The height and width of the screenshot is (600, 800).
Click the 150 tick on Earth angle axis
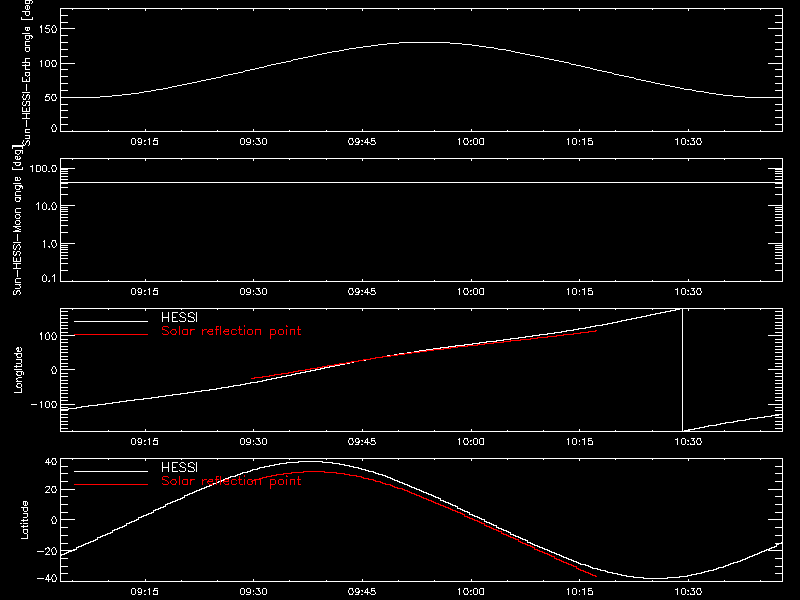click(48, 29)
